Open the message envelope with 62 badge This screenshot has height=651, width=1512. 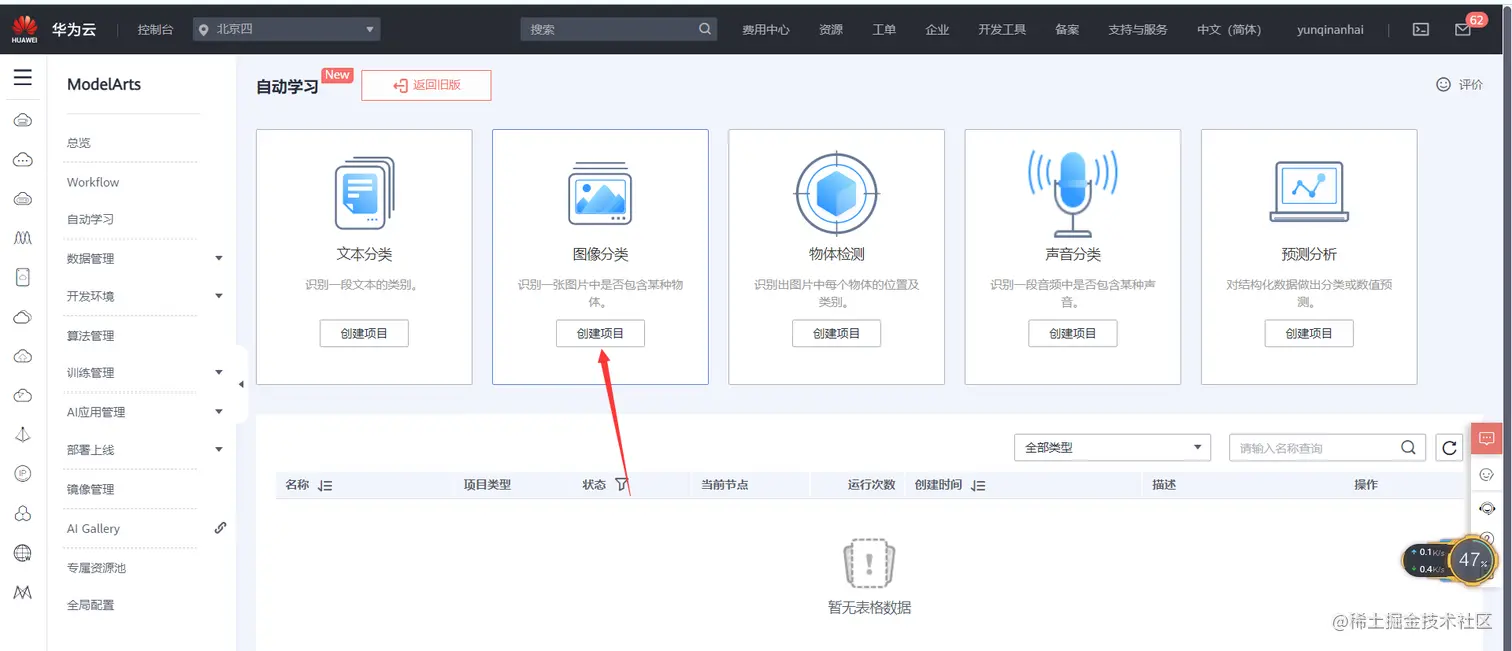(x=1463, y=29)
